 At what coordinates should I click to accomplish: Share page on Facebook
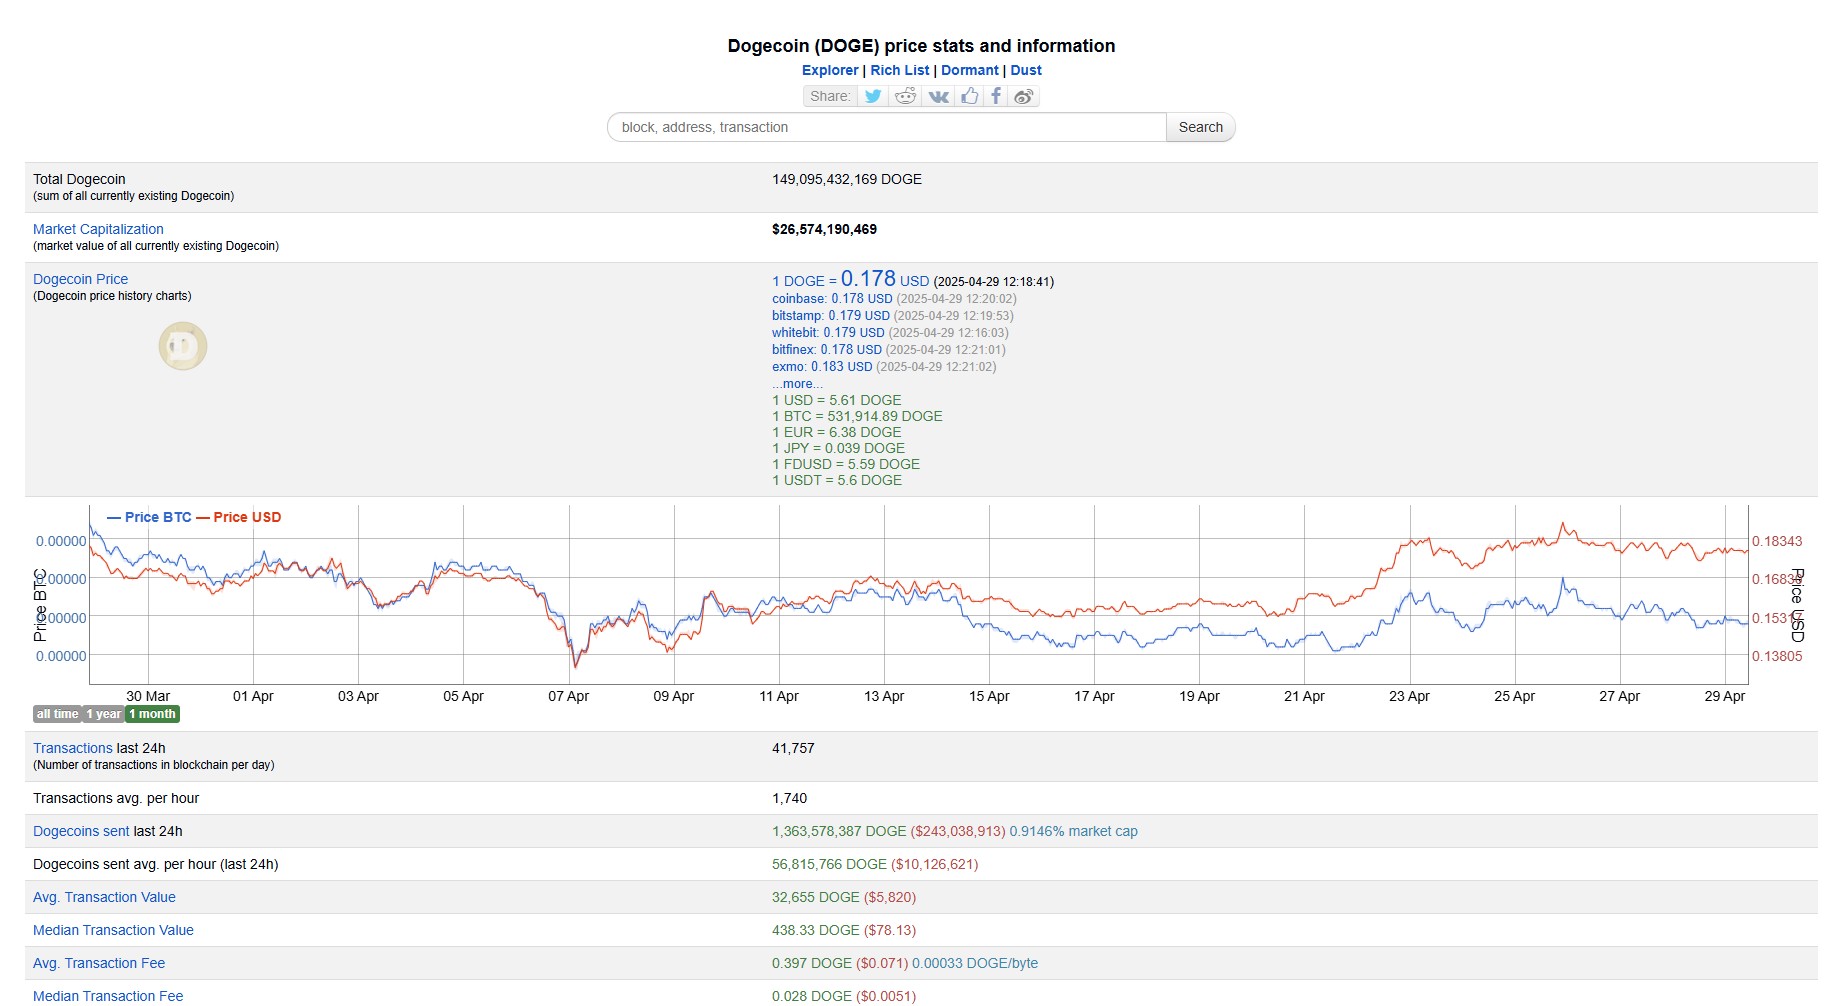point(996,96)
